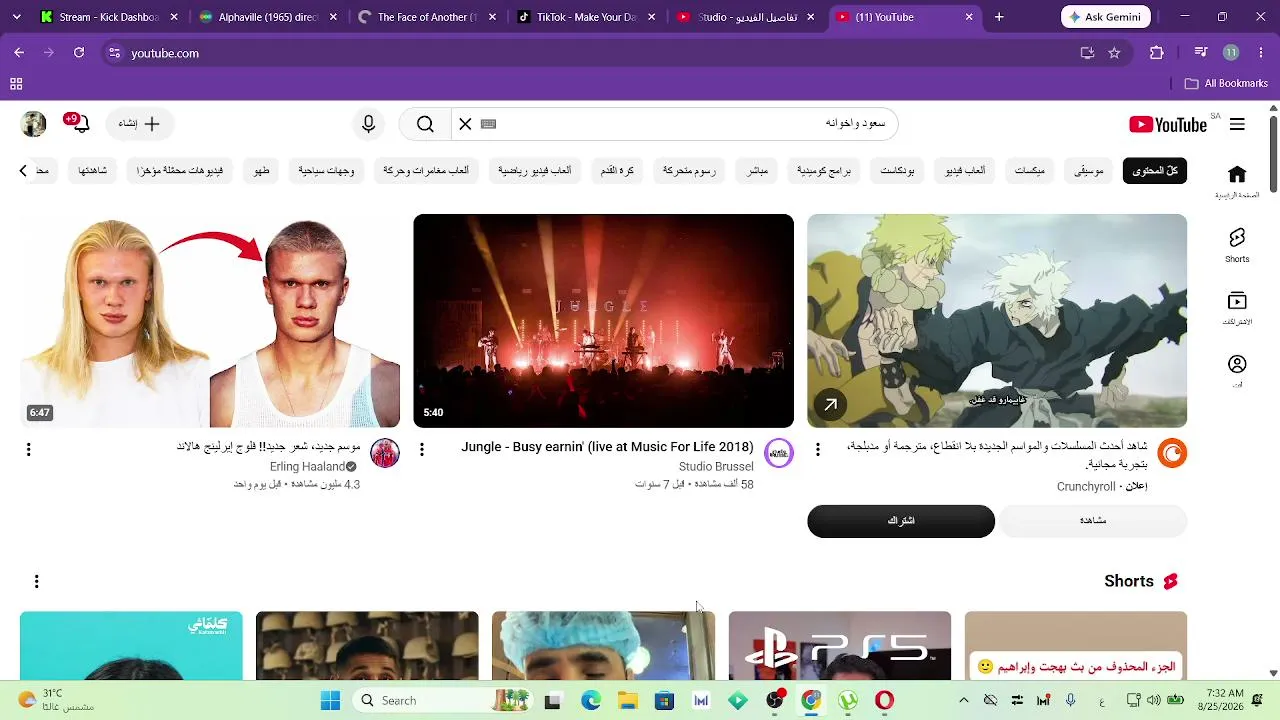The height and width of the screenshot is (720, 1280).
Task: Open the إنشاء create button
Action: [138, 124]
